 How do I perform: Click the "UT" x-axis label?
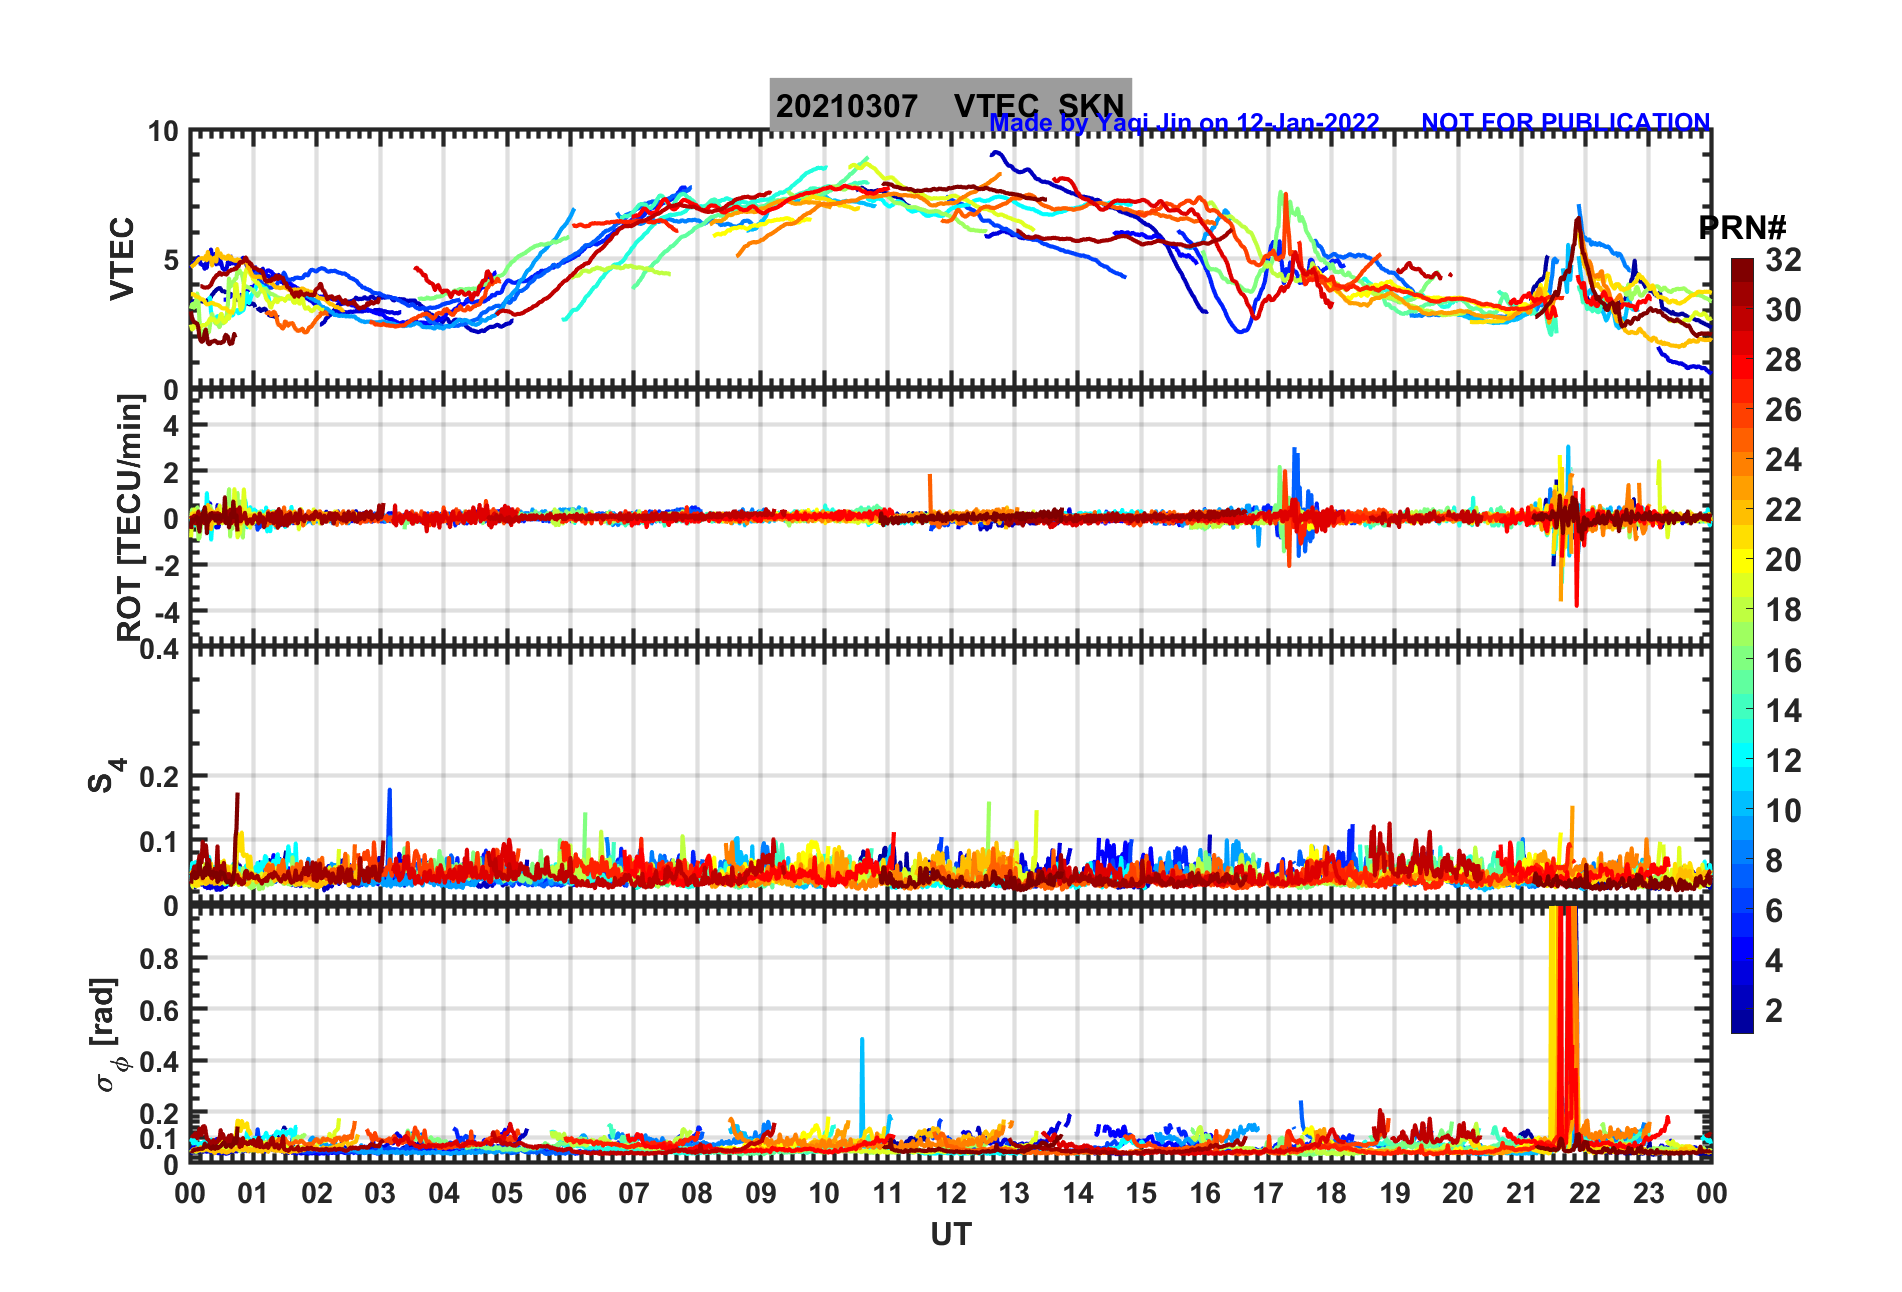[950, 1235]
